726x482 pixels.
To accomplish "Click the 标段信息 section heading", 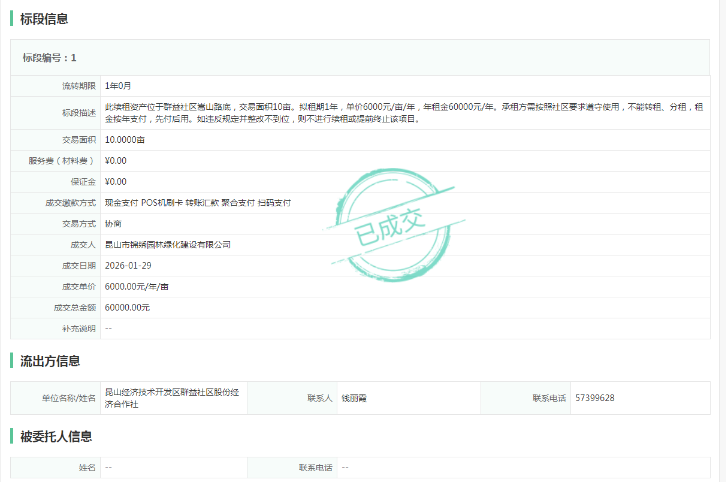I will point(44,18).
